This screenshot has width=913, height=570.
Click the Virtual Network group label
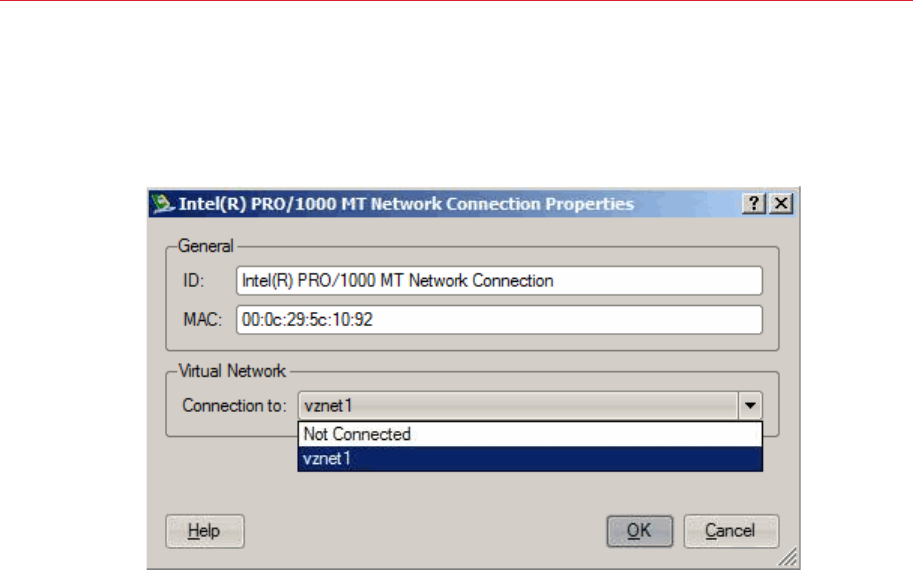click(231, 371)
